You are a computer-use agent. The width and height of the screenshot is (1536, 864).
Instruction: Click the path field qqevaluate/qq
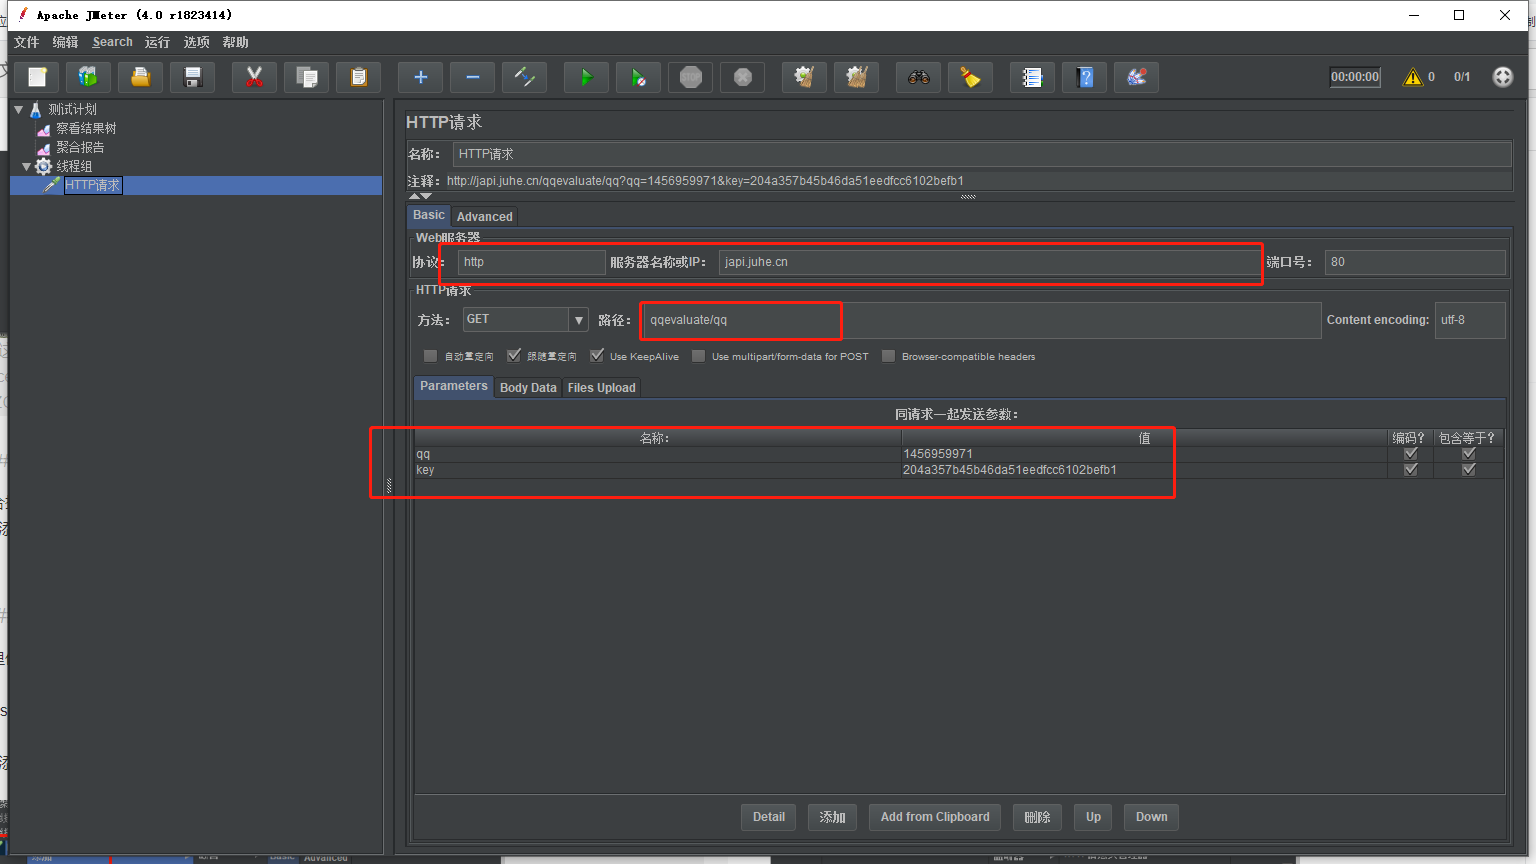pyautogui.click(x=982, y=320)
